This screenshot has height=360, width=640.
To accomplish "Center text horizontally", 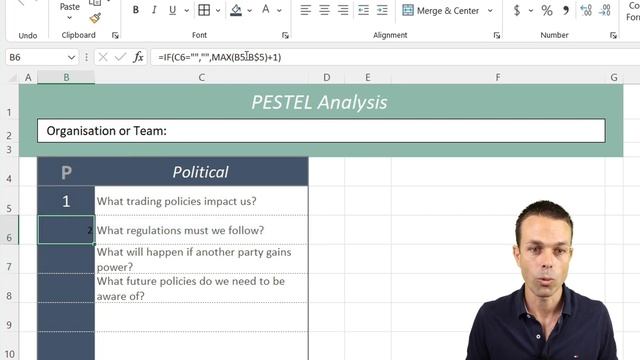I will pyautogui.click(x=324, y=10).
